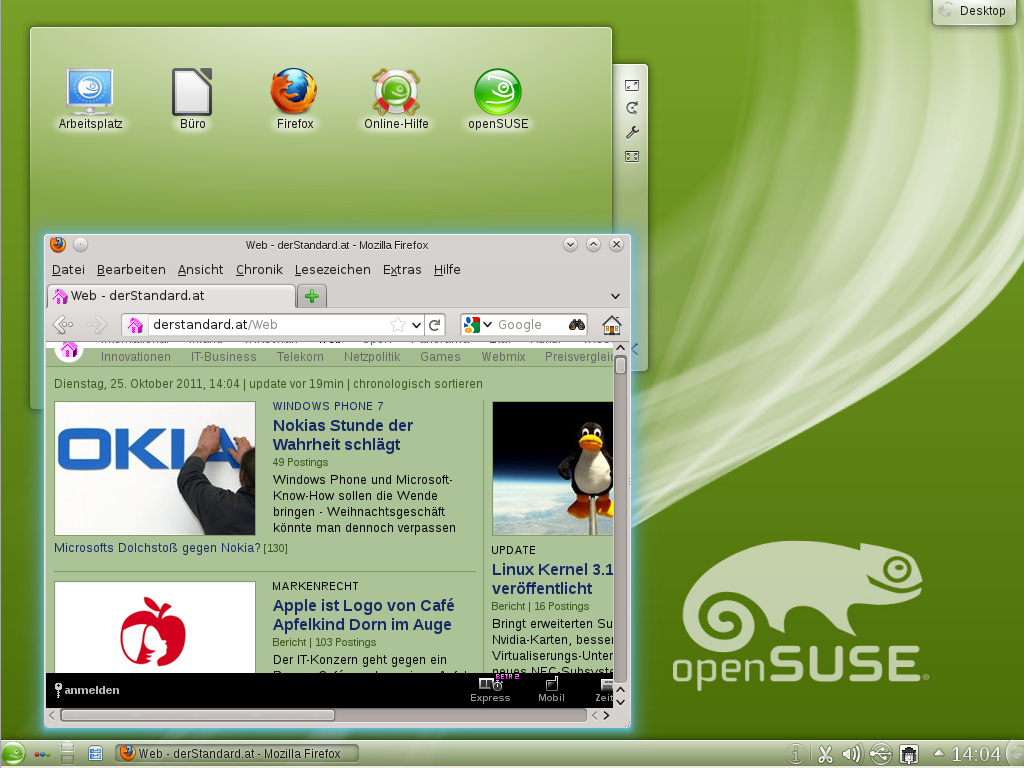Click the Nokia article thumbnail
Viewport: 1024px width, 768px height.
[x=155, y=469]
